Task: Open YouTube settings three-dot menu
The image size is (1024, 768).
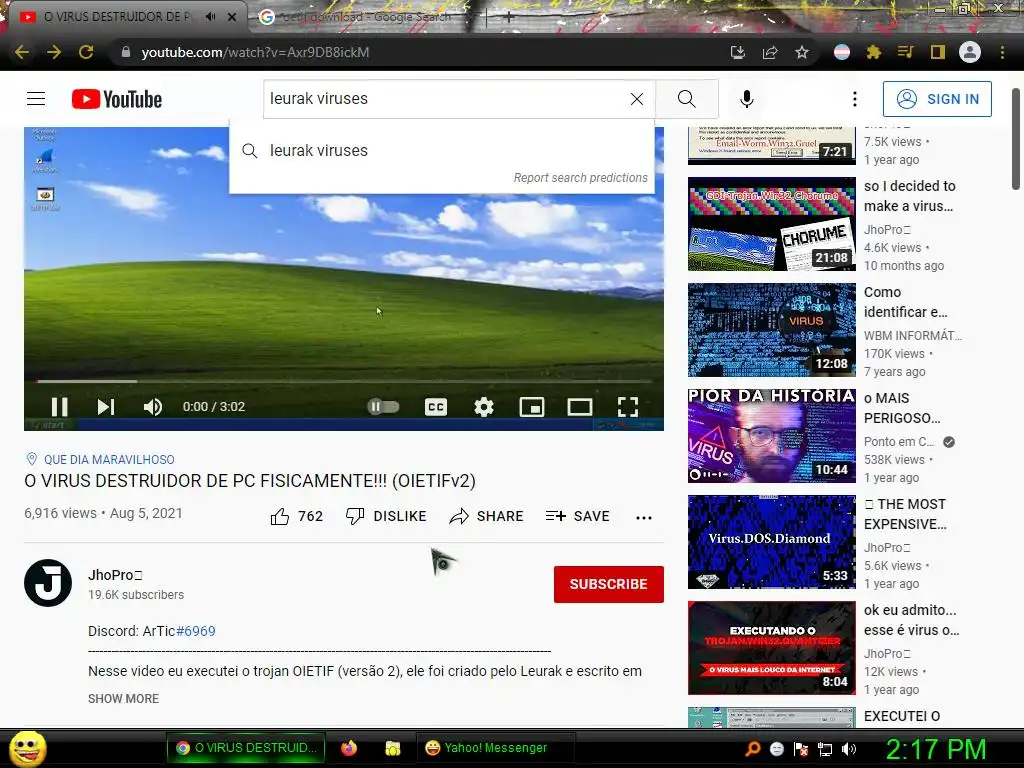Action: pyautogui.click(x=855, y=99)
